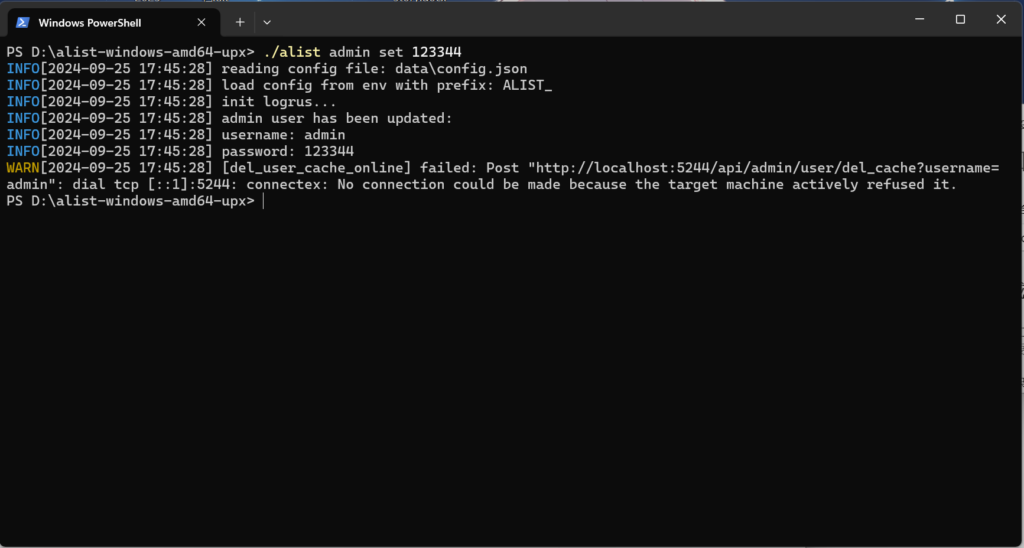Click the yellow WARN label
Image resolution: width=1024 pixels, height=548 pixels.
[x=23, y=168]
